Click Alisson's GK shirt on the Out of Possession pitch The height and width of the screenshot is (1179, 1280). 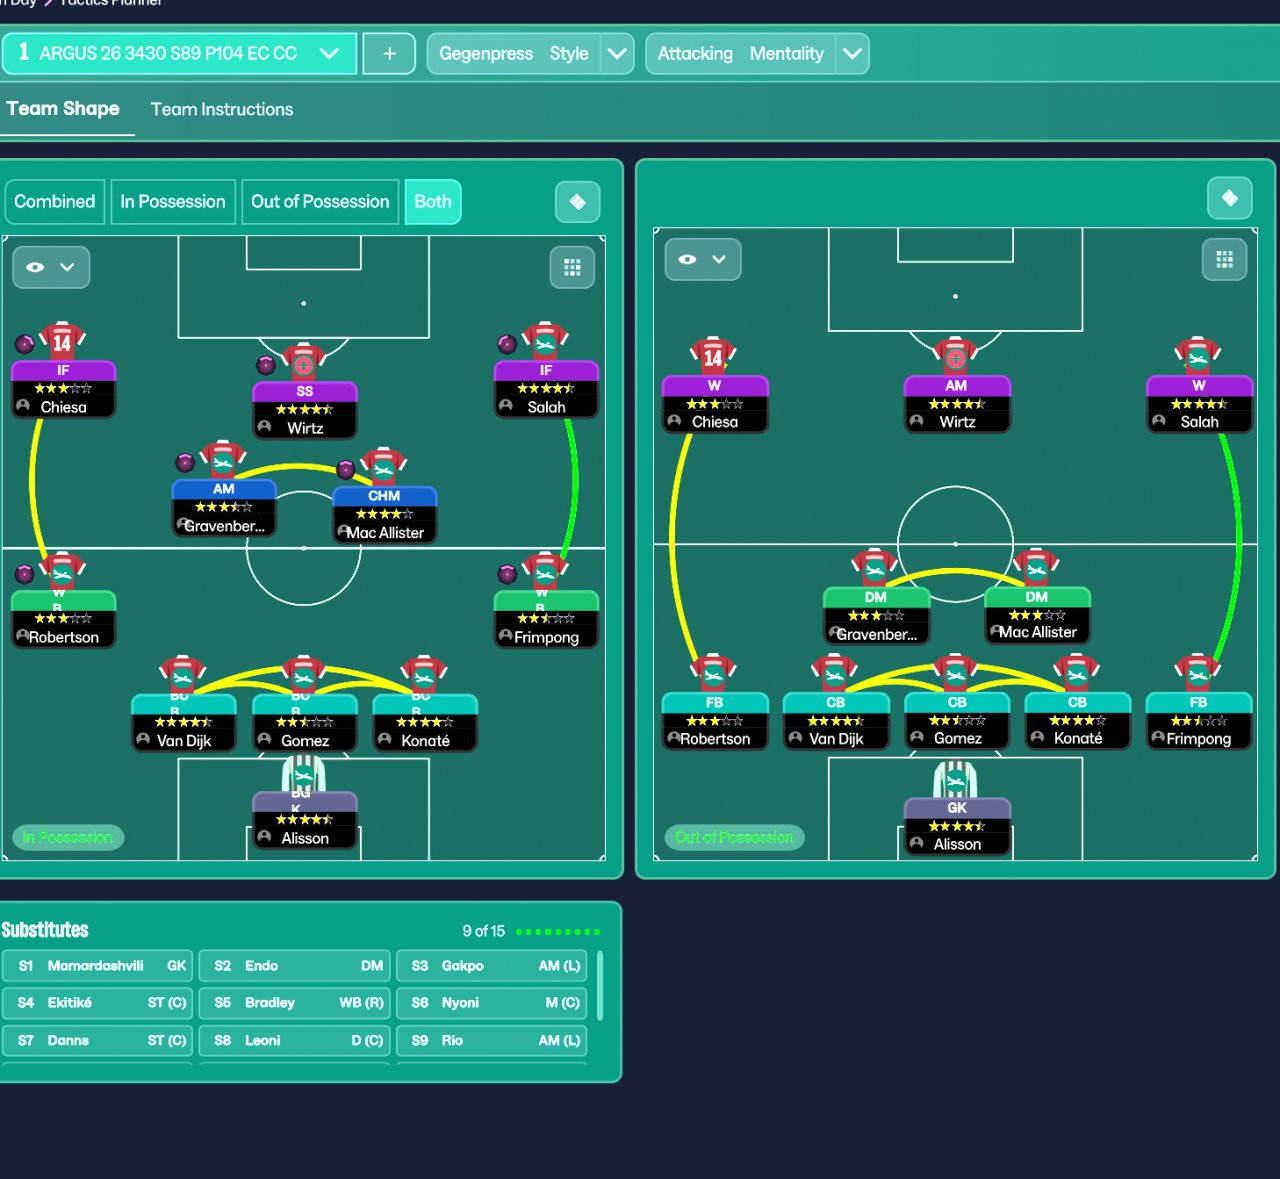point(956,779)
